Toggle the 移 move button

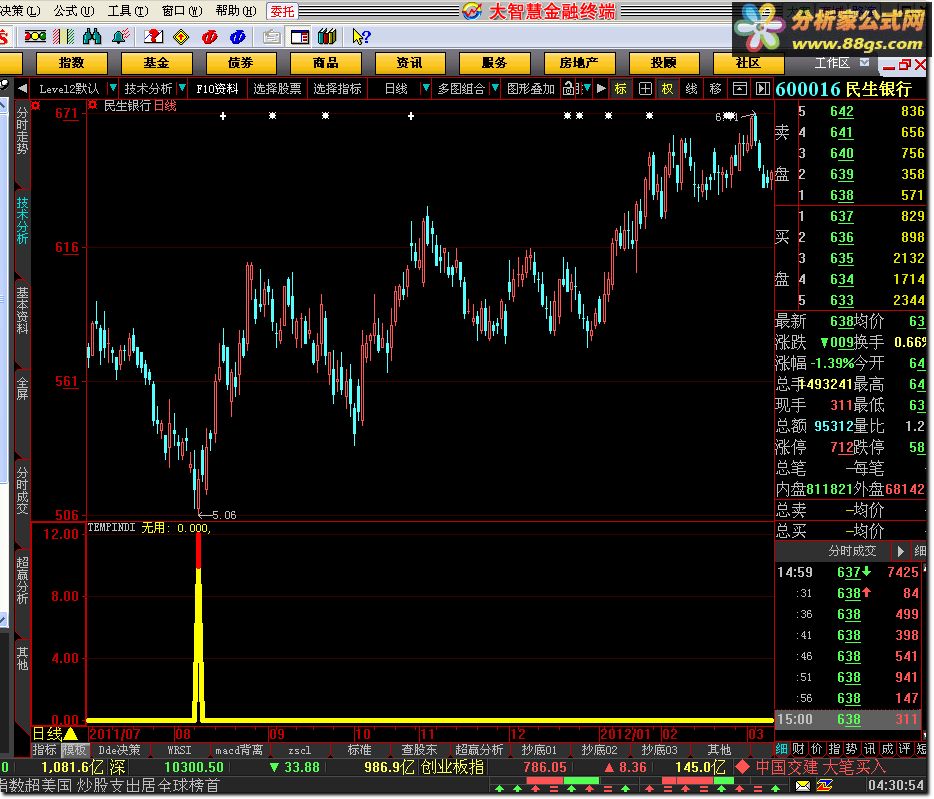click(715, 89)
